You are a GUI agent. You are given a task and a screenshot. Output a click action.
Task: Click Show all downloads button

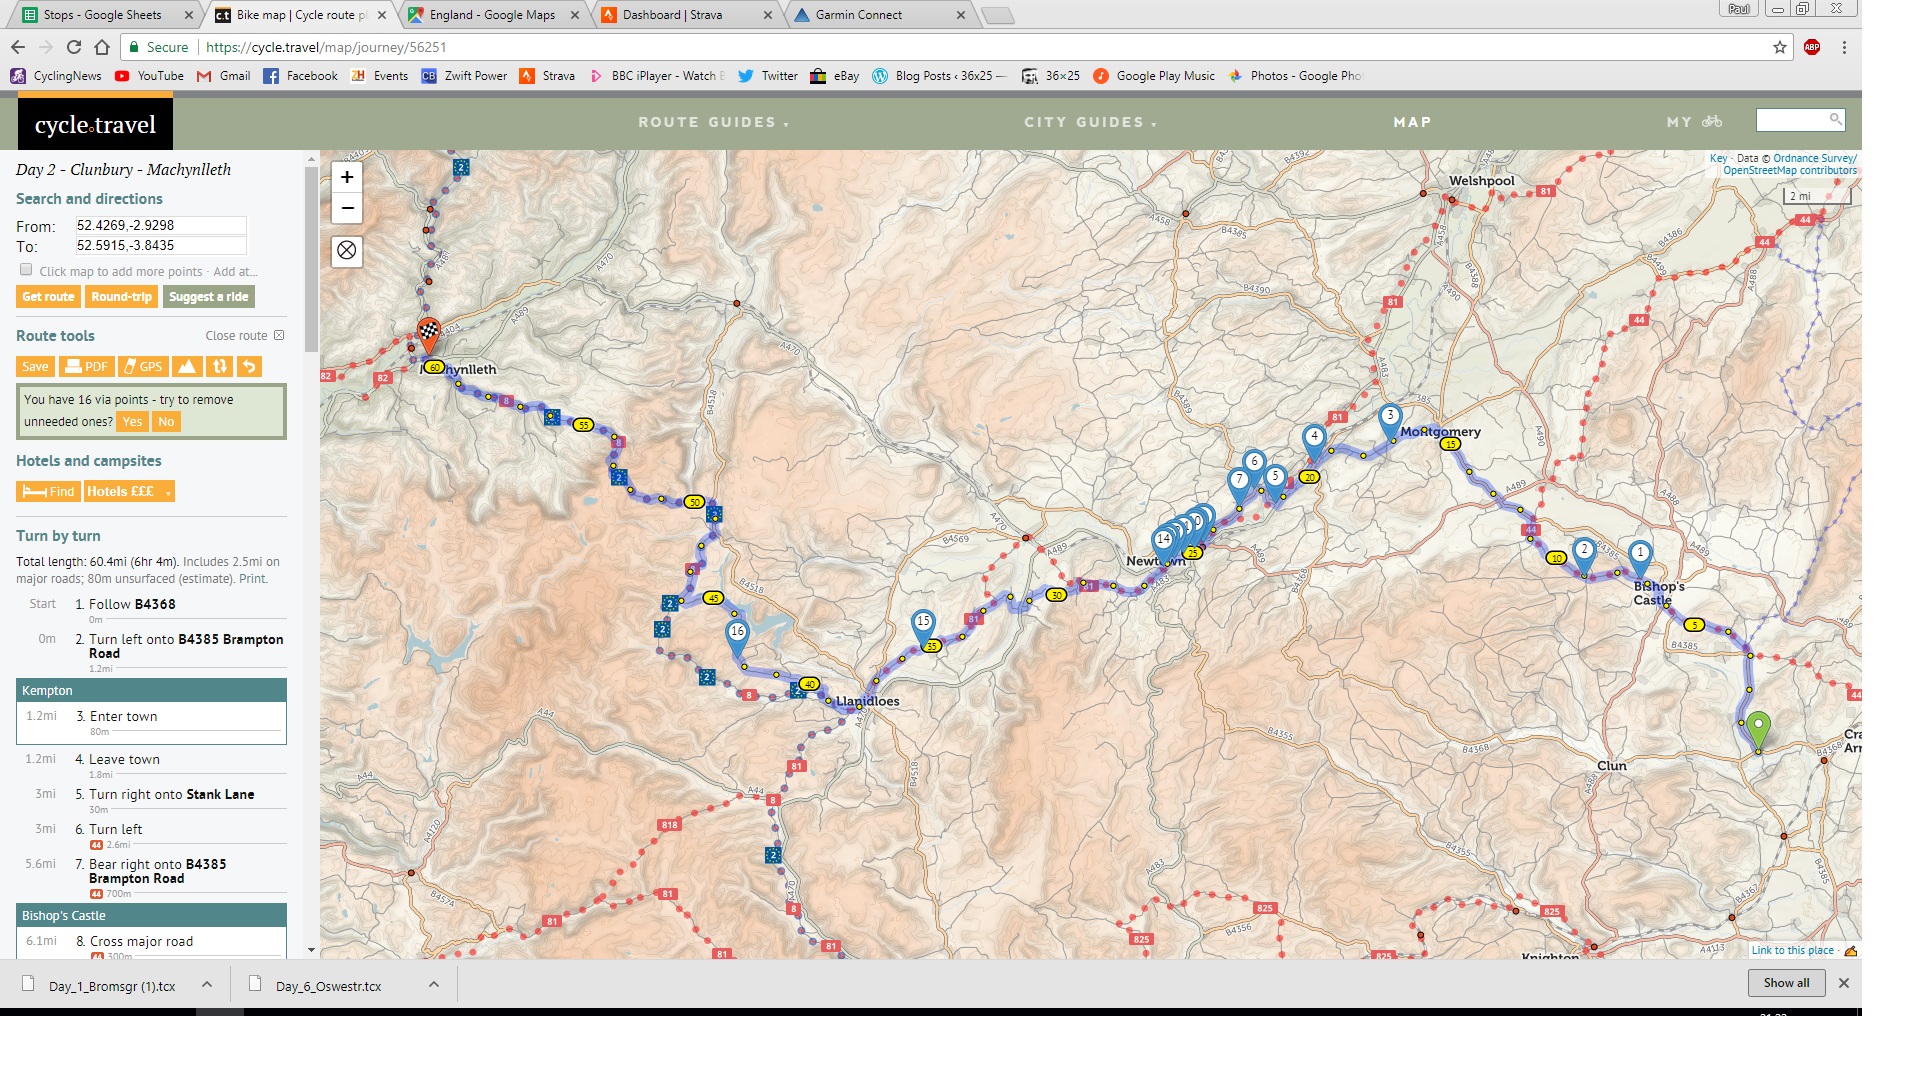pyautogui.click(x=1786, y=983)
